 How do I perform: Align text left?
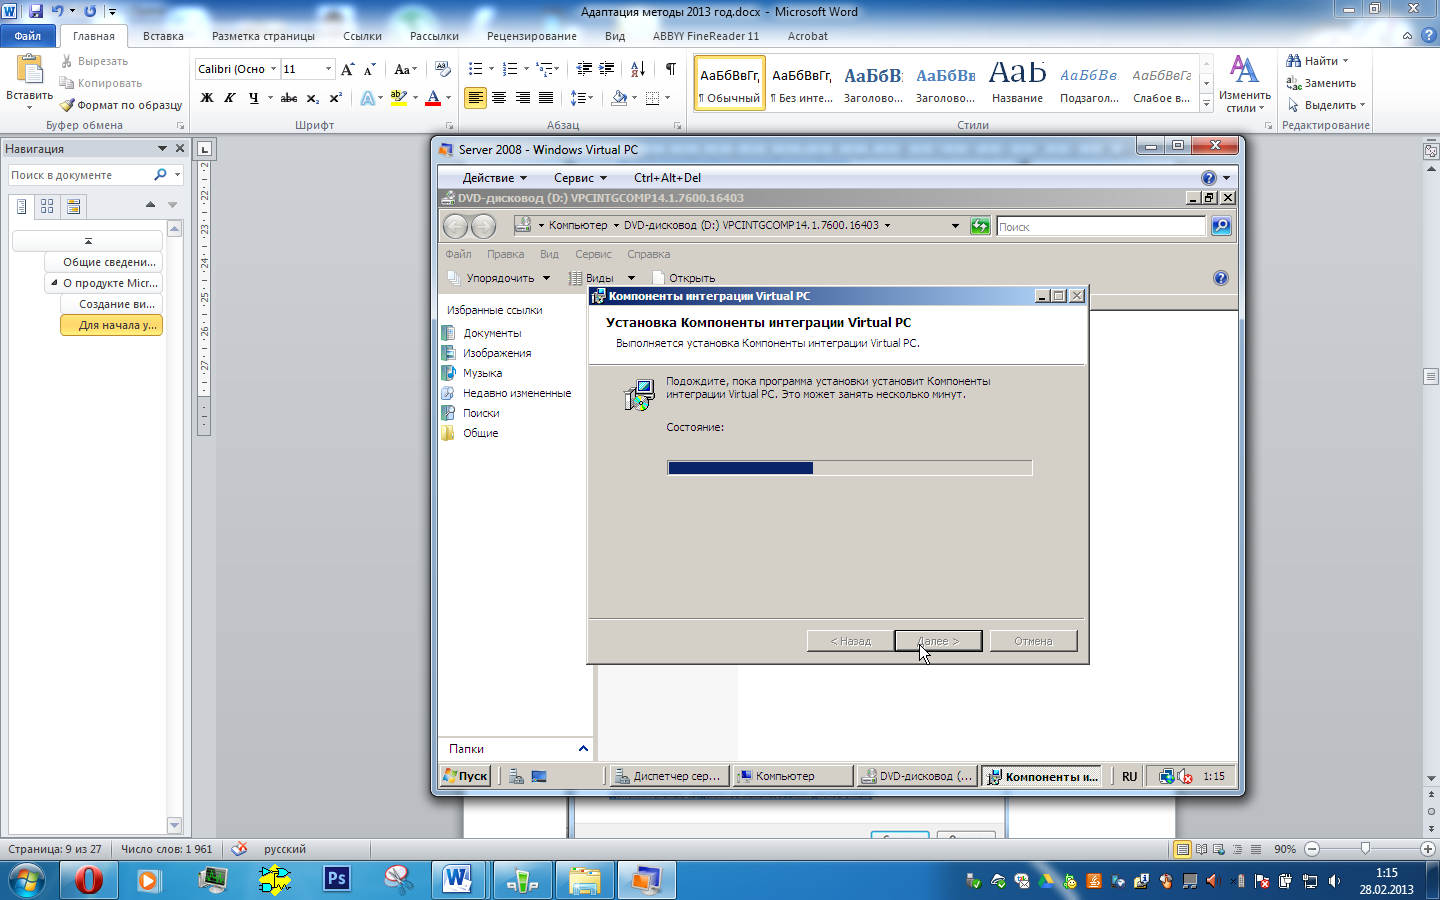pyautogui.click(x=476, y=98)
